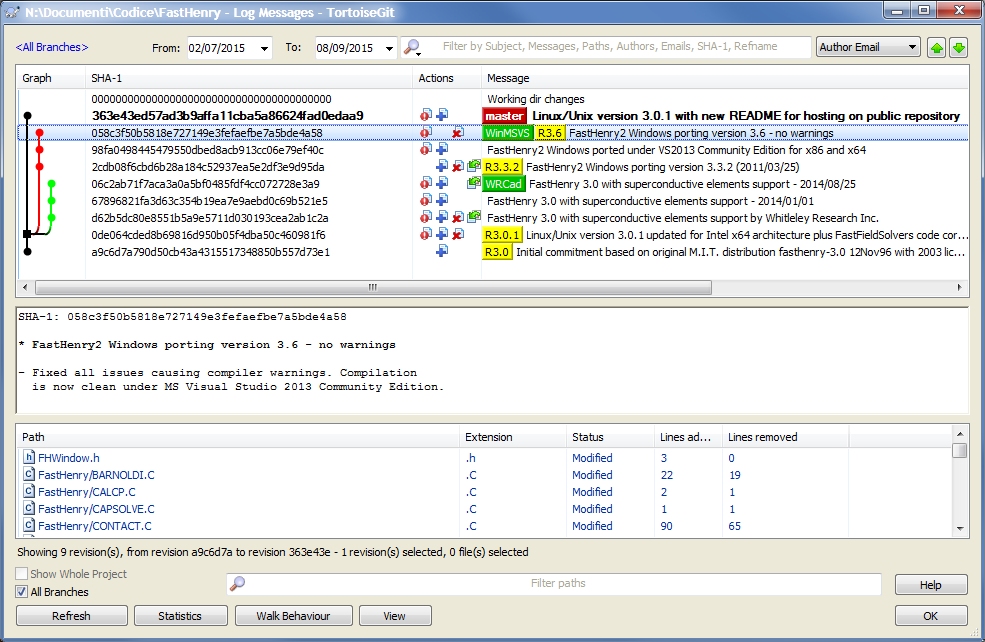Click the <All Branches> link
Viewport: 985px width, 642px height.
[52, 47]
